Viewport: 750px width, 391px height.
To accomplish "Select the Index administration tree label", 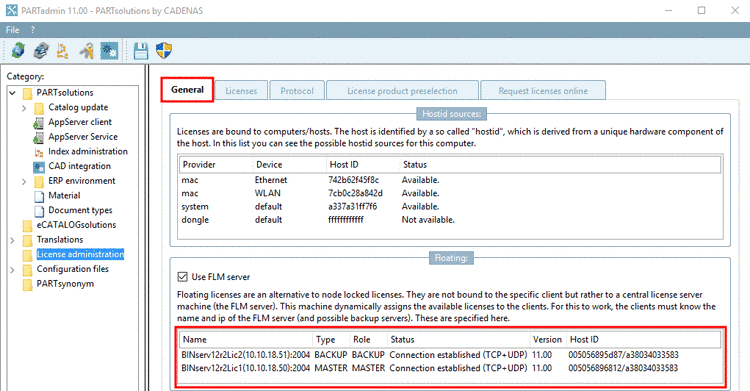I will pyautogui.click(x=88, y=151).
